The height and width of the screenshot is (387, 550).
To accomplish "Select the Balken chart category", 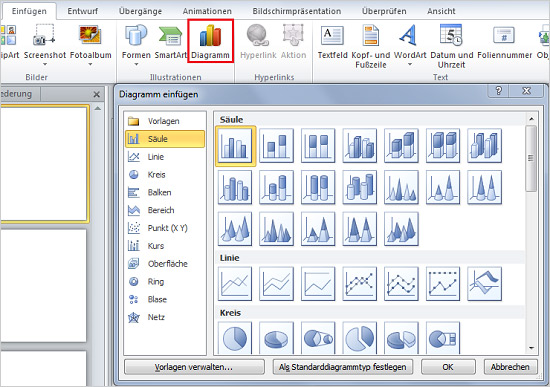I will click(165, 193).
